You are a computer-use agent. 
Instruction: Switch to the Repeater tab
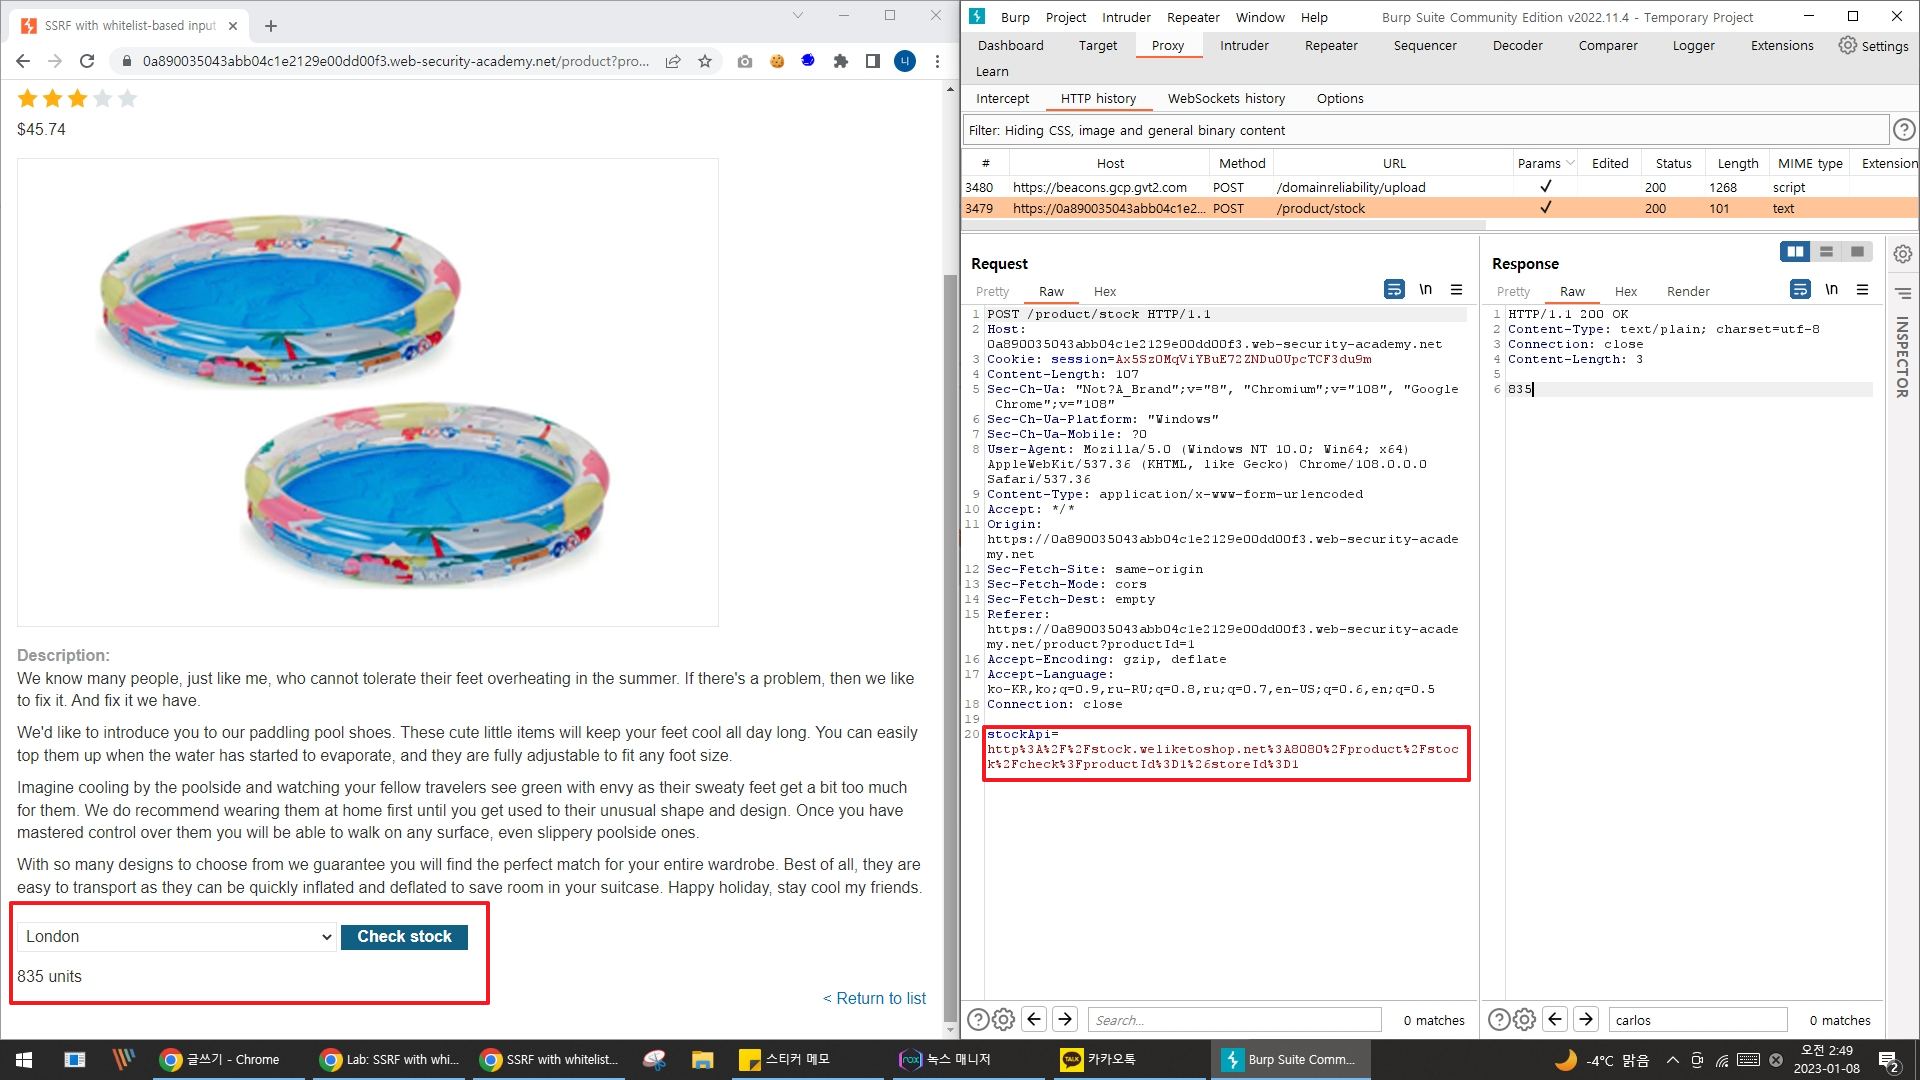(1330, 45)
